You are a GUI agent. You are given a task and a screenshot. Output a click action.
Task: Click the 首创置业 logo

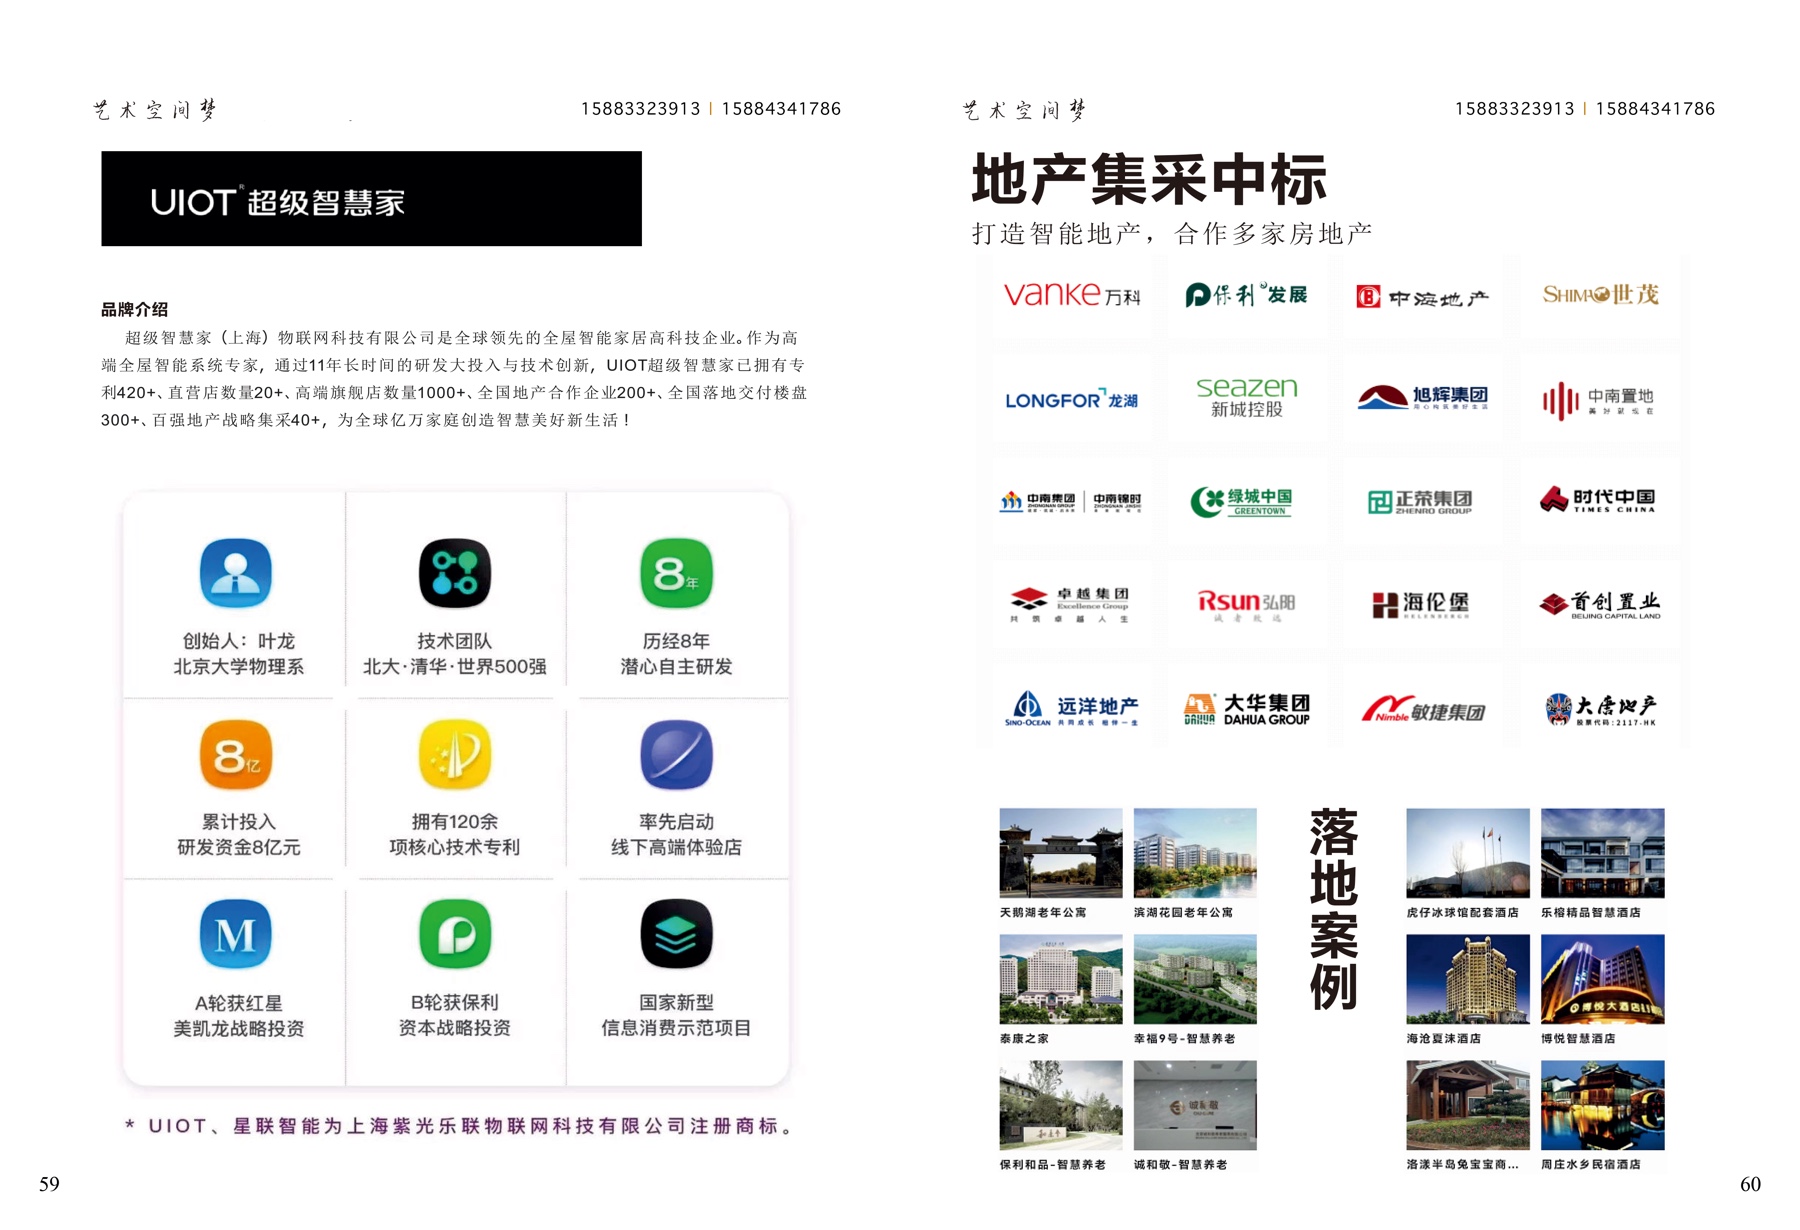(x=1599, y=605)
